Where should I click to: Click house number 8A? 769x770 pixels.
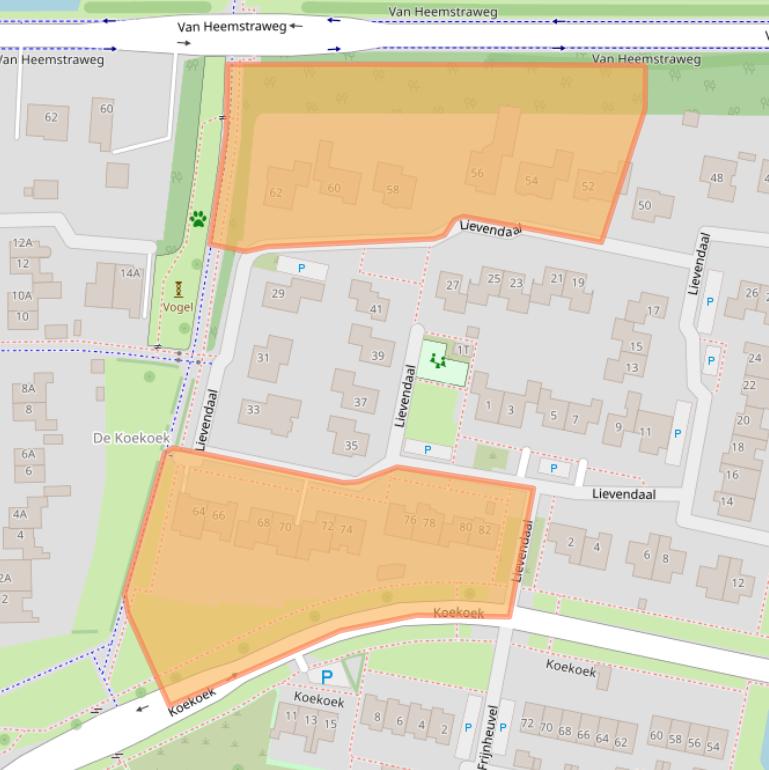(x=28, y=389)
